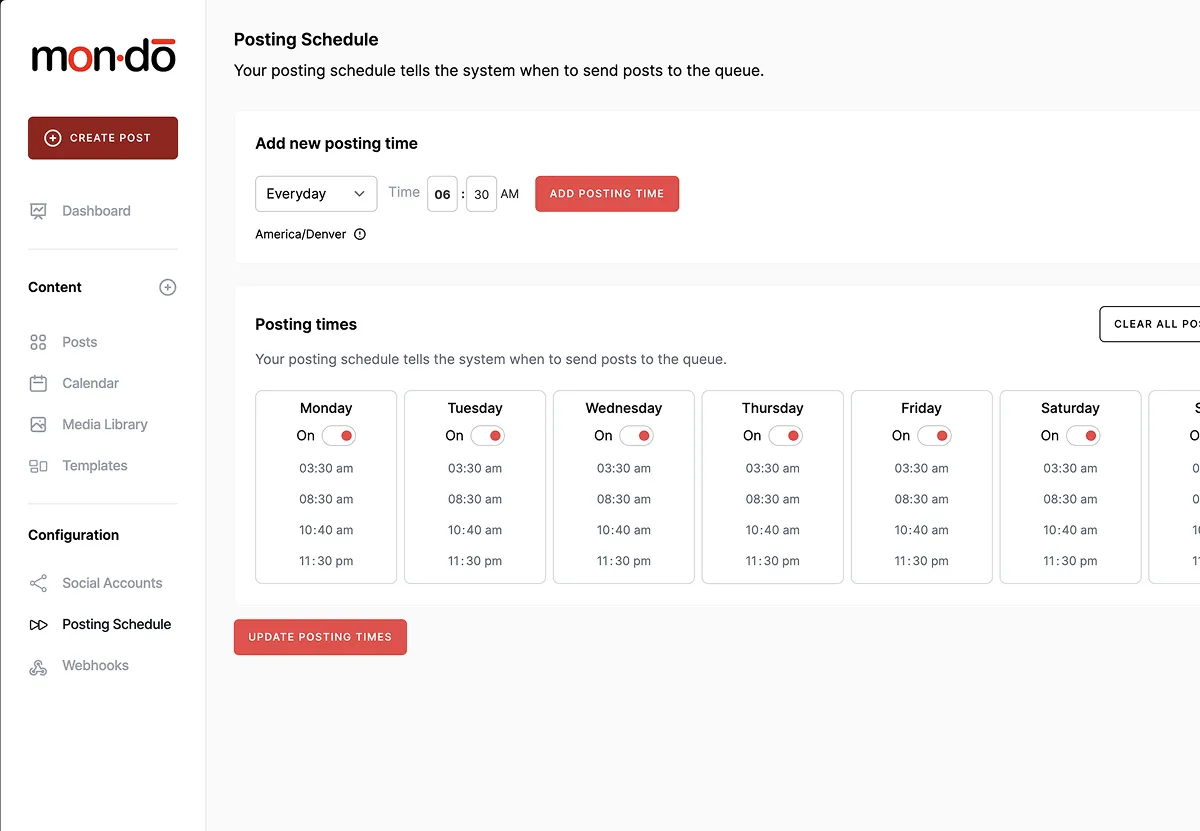The height and width of the screenshot is (831, 1200).
Task: Click the timezone info icon
Action: (x=360, y=235)
